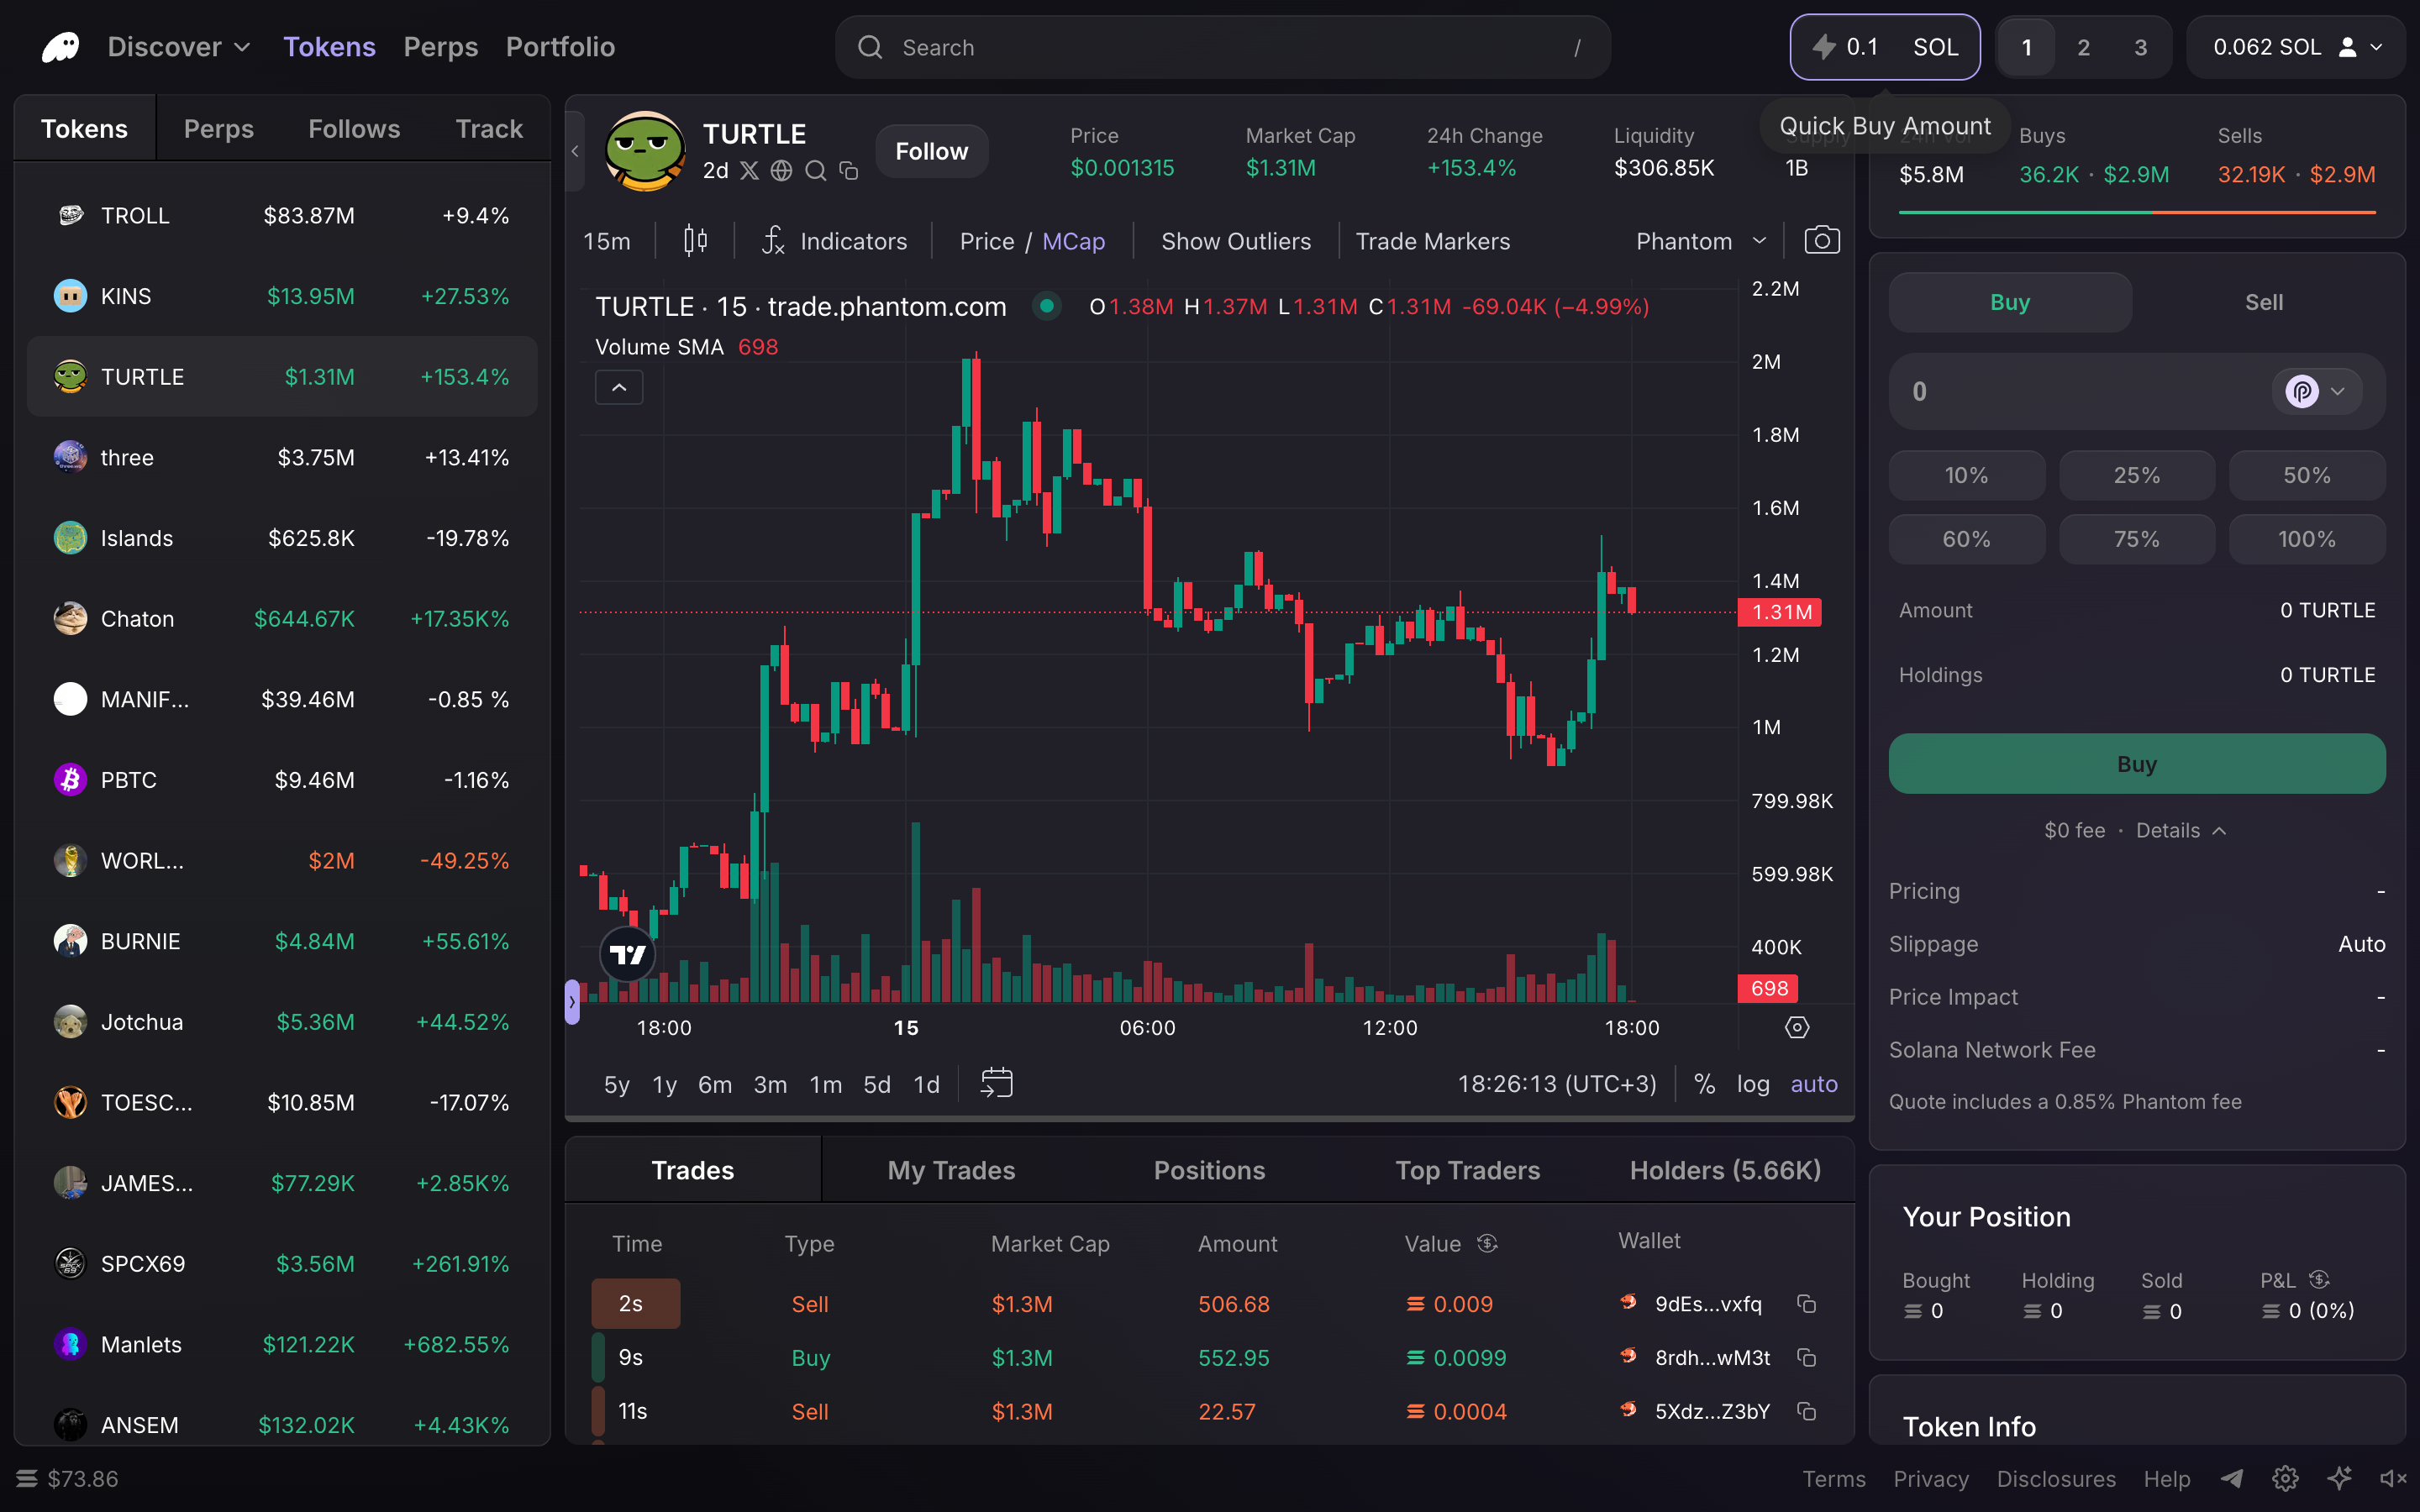The height and width of the screenshot is (1512, 2420).
Task: Click the P&L currency switch icon
Action: (x=2320, y=1280)
